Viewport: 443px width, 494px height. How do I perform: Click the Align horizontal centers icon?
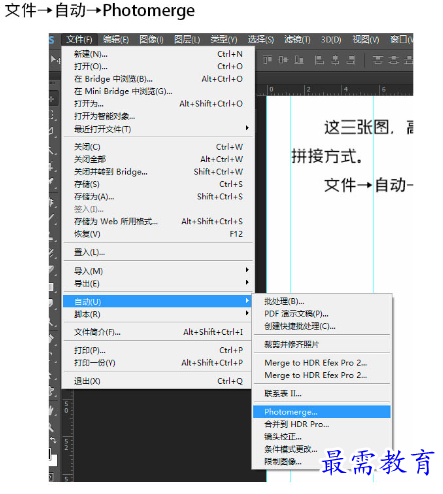335,60
